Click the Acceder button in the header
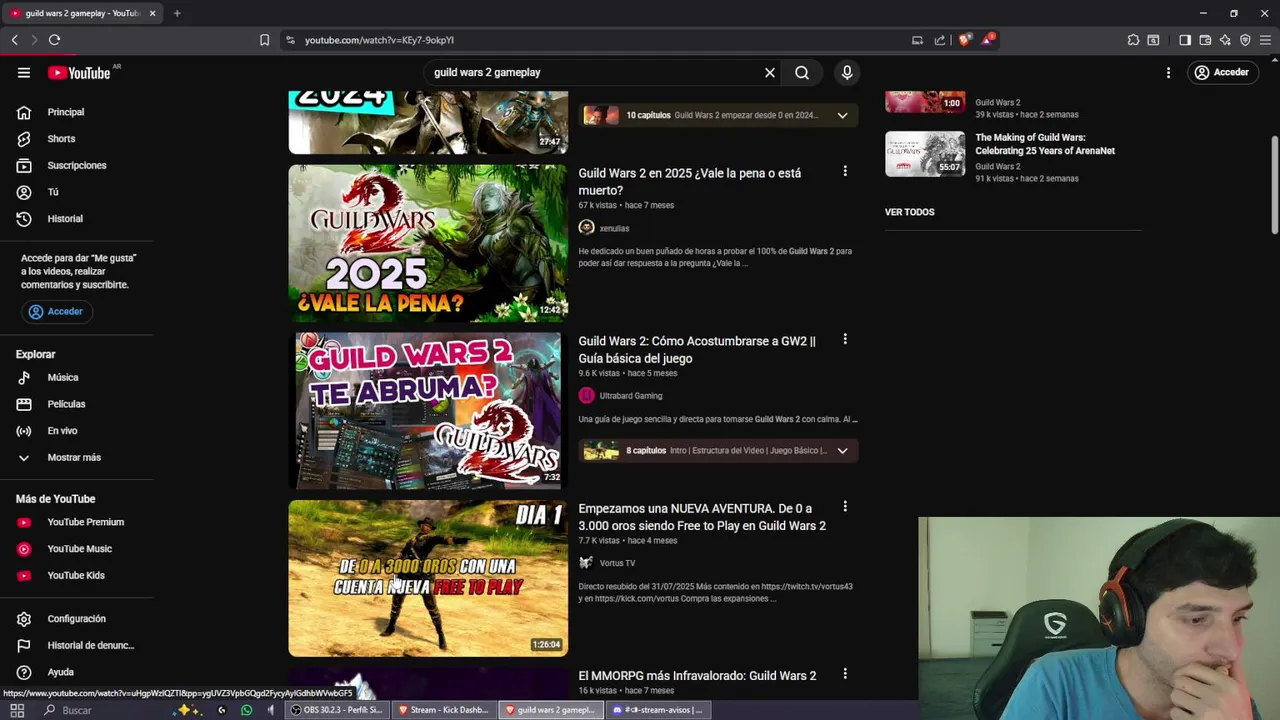 click(1221, 73)
